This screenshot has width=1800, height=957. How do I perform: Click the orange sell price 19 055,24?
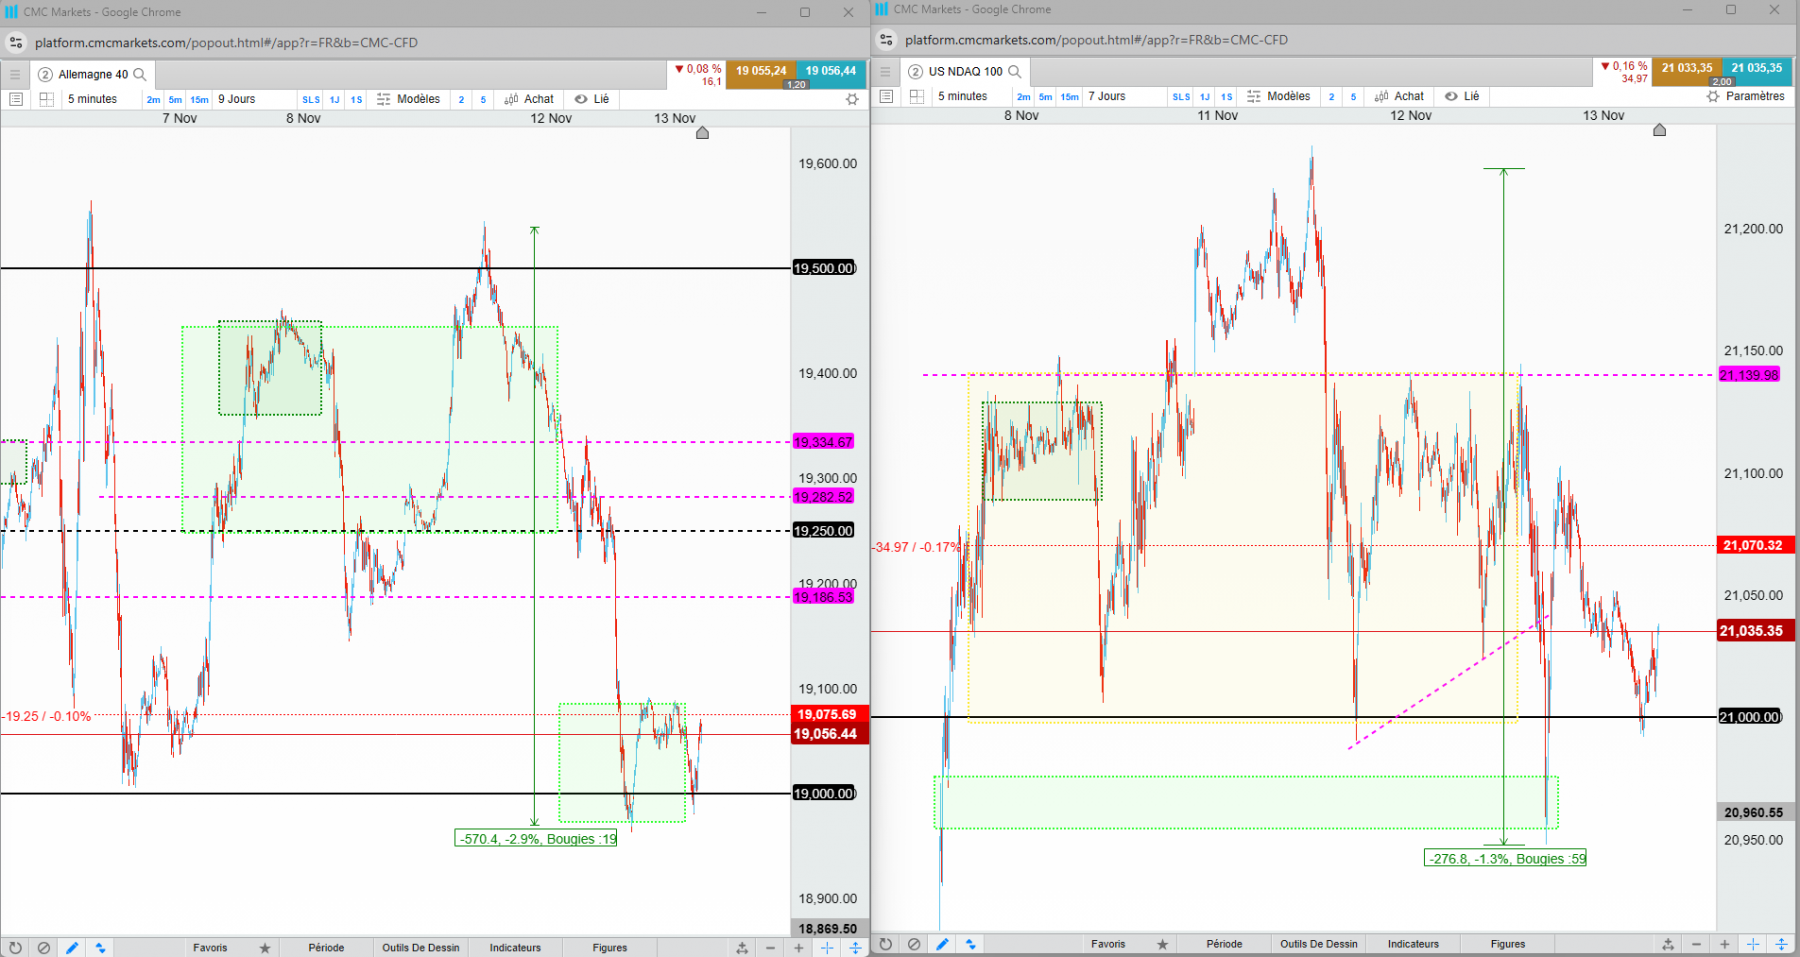761,73
